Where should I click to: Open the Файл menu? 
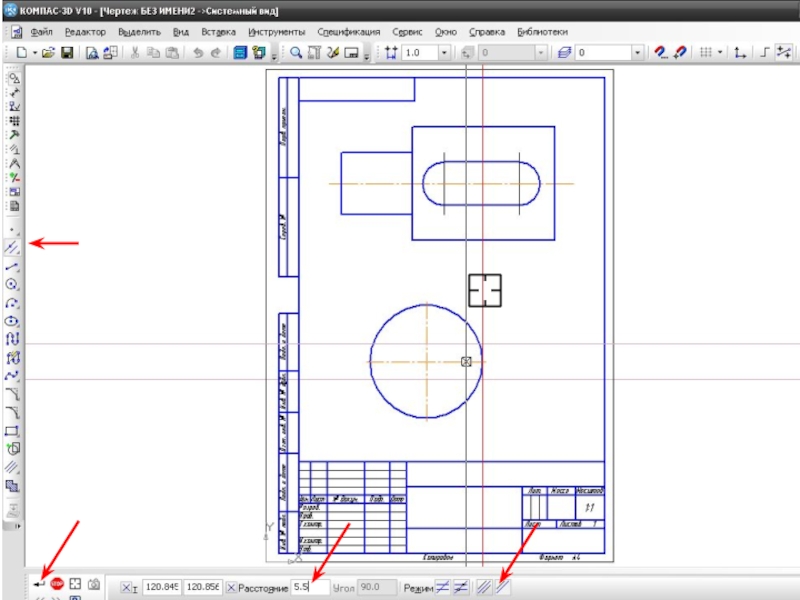click(x=41, y=31)
